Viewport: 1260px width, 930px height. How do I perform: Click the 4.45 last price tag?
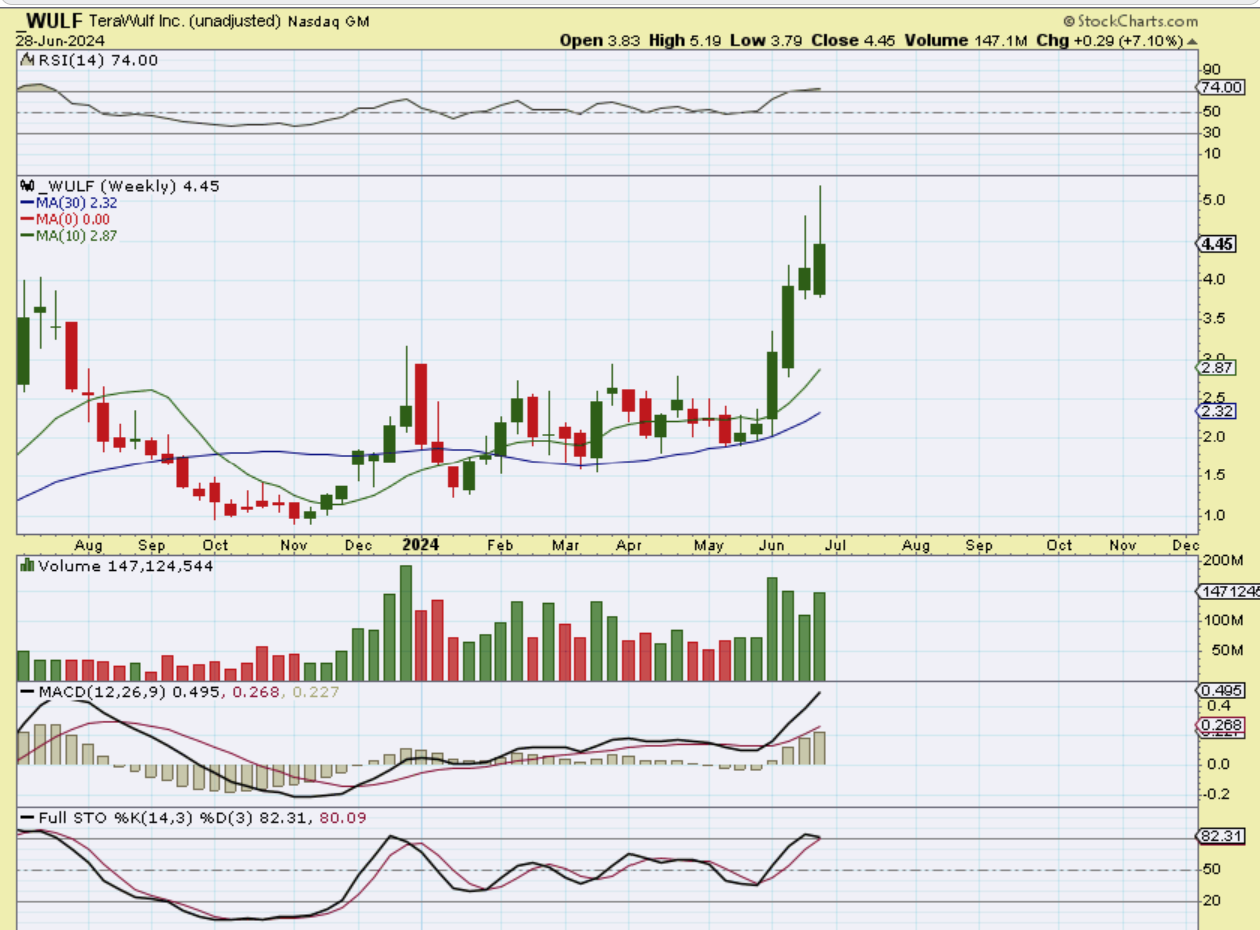coord(1219,244)
